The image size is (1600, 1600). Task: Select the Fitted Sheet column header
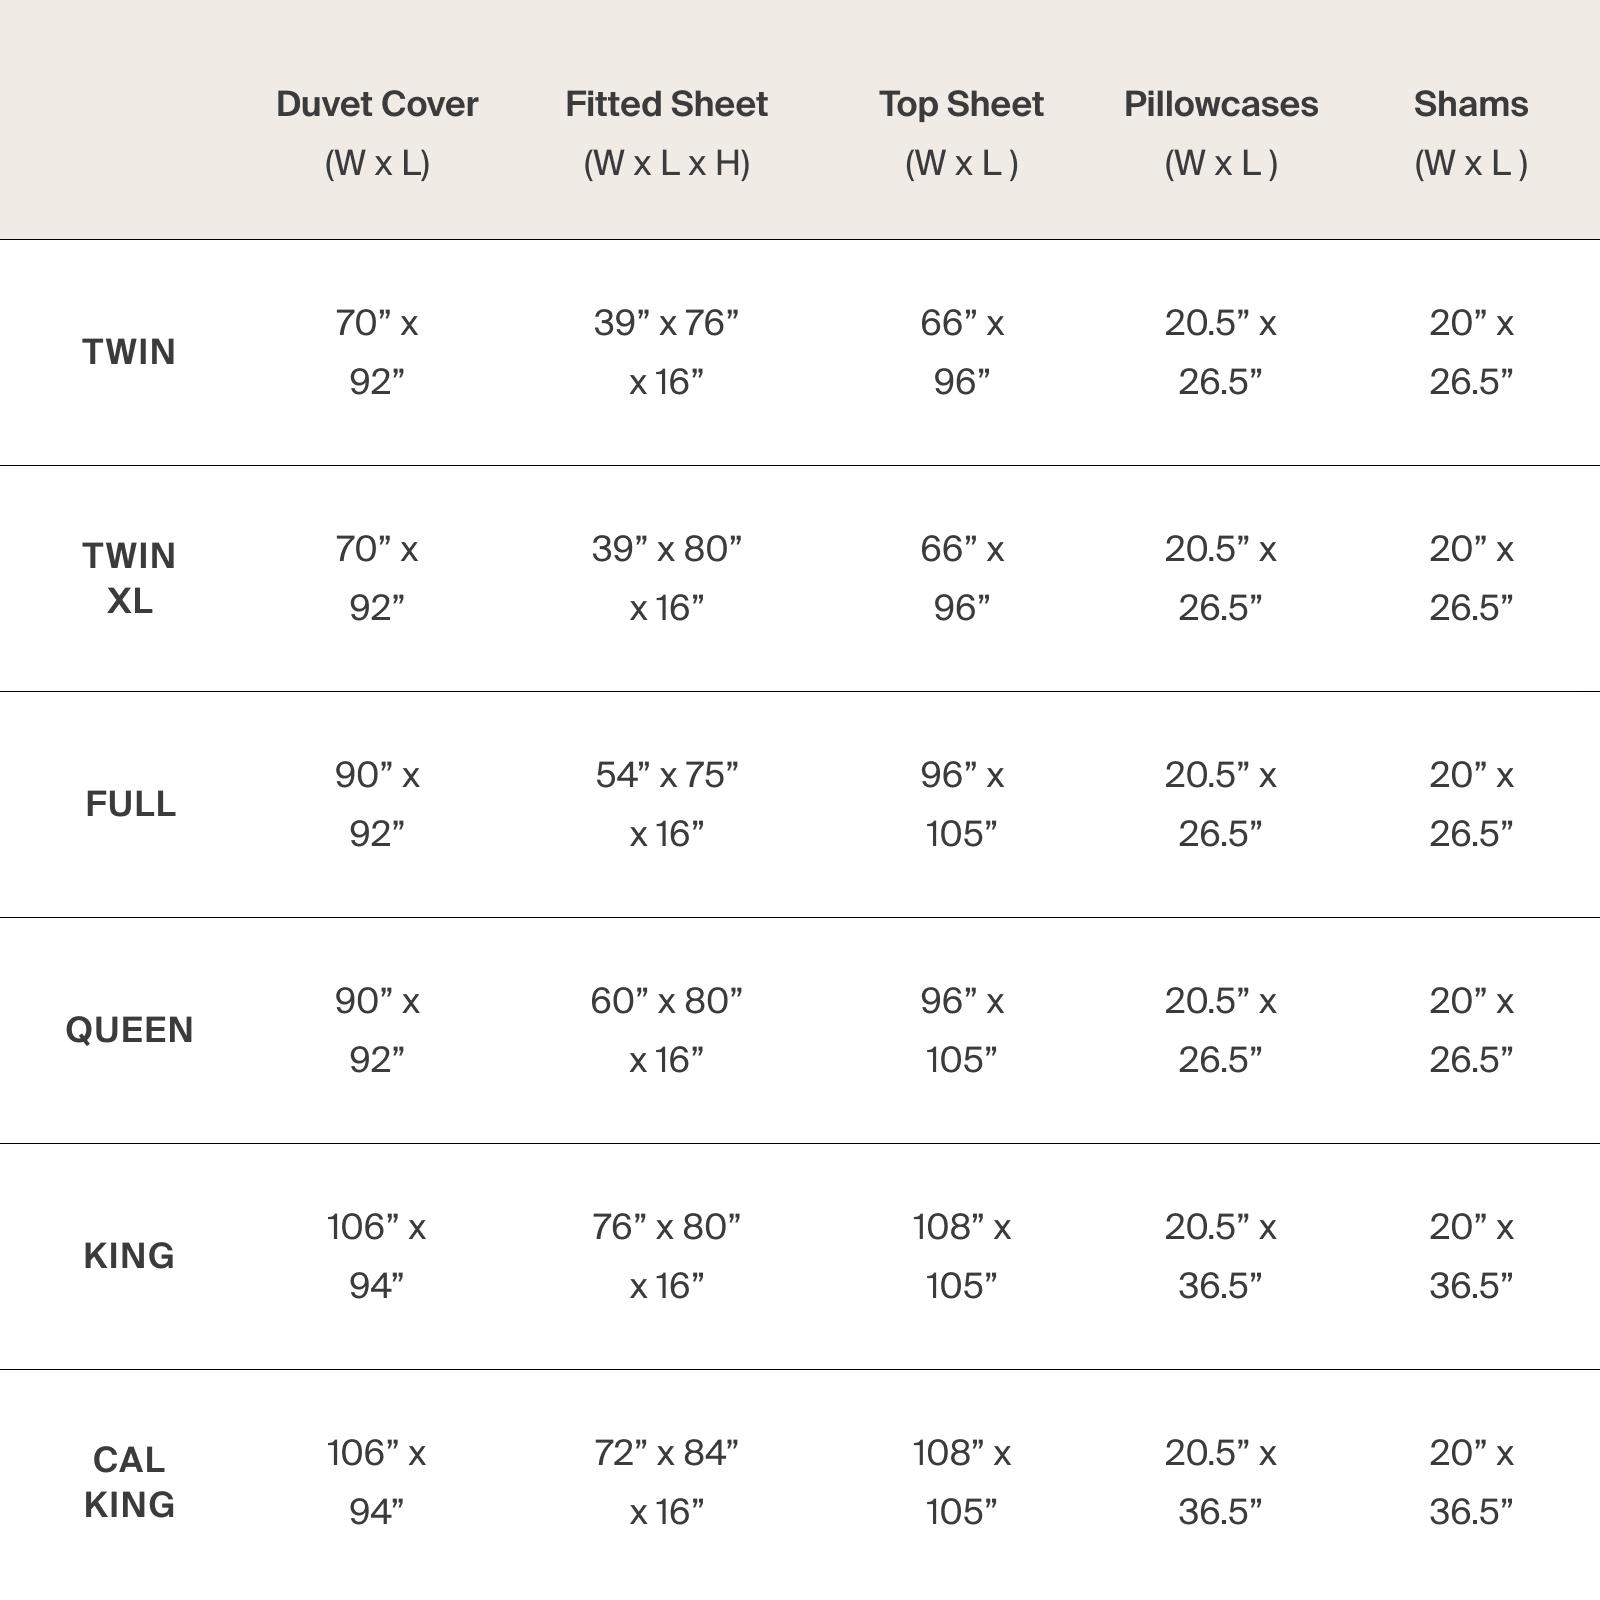pyautogui.click(x=666, y=132)
